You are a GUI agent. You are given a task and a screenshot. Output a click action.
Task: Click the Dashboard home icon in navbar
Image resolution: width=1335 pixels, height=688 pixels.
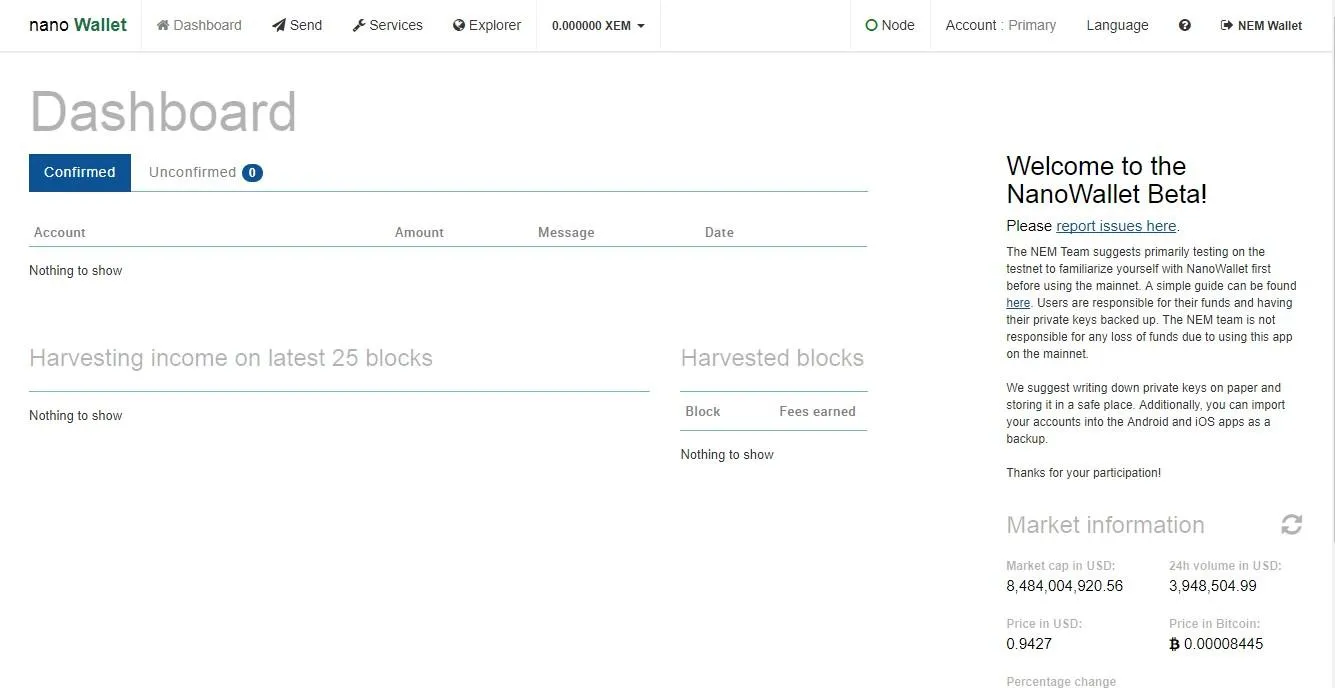pyautogui.click(x=162, y=25)
